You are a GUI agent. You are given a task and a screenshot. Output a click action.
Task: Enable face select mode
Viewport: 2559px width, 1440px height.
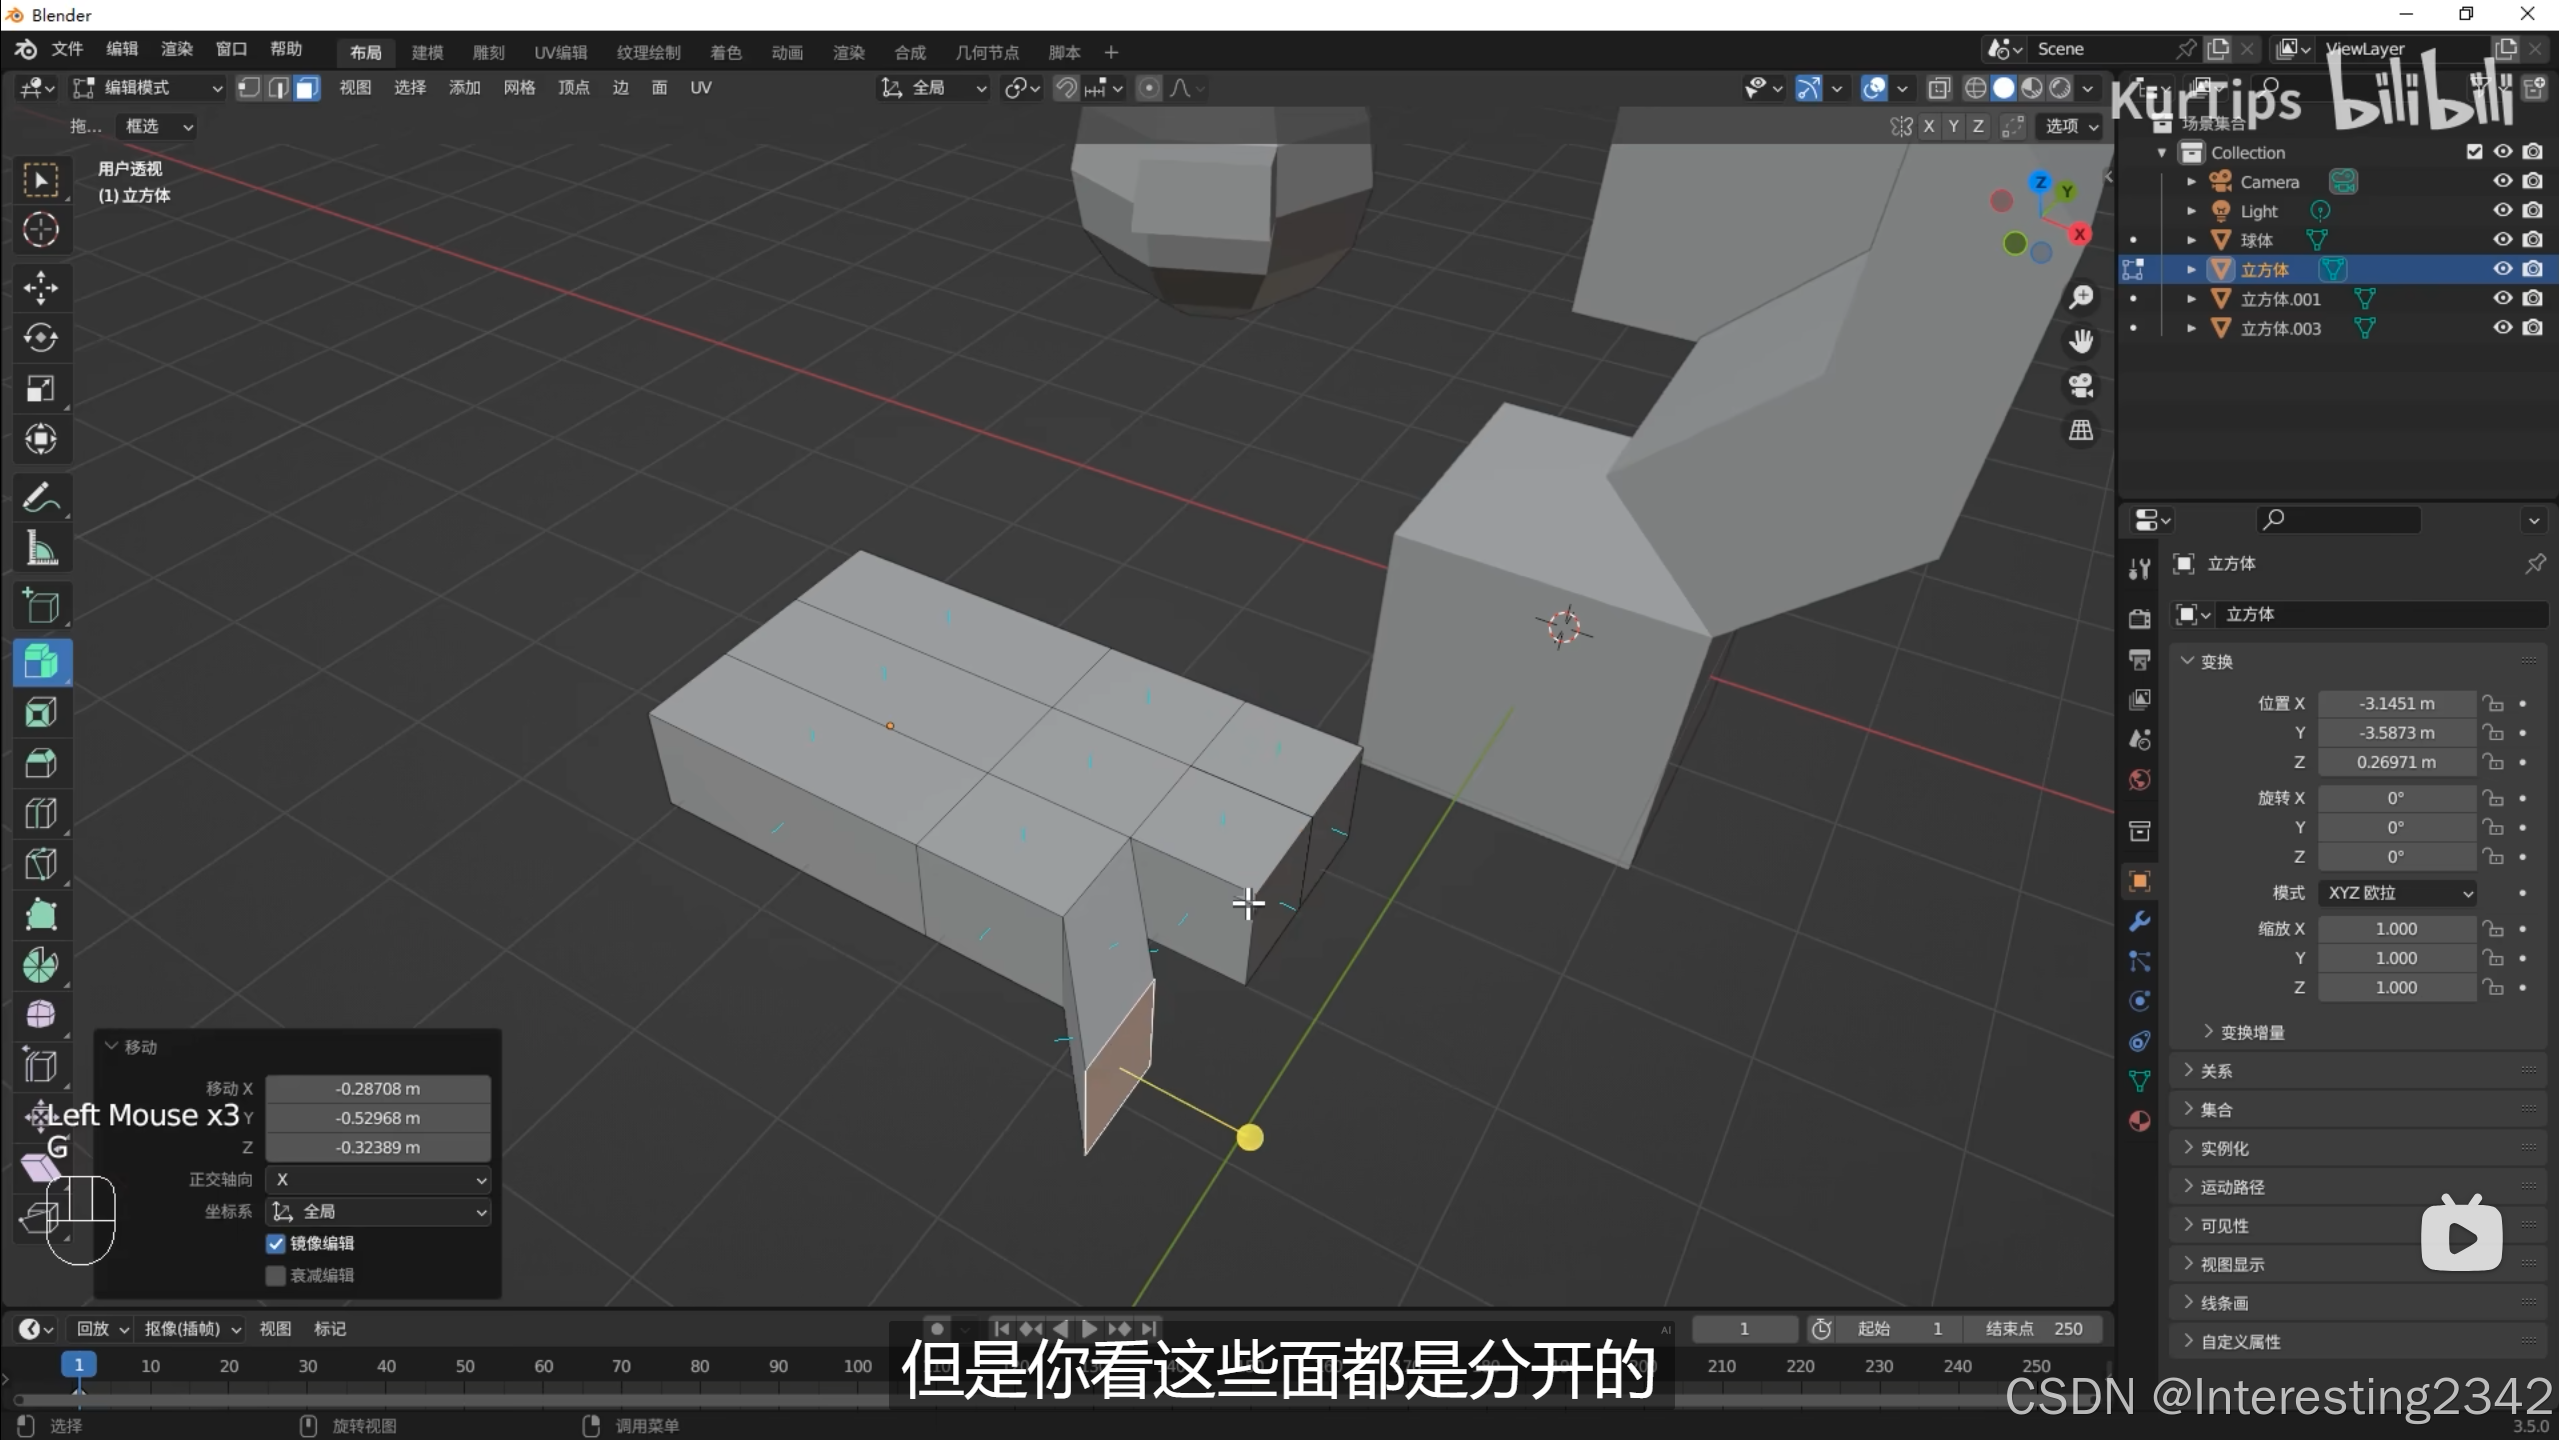point(307,88)
